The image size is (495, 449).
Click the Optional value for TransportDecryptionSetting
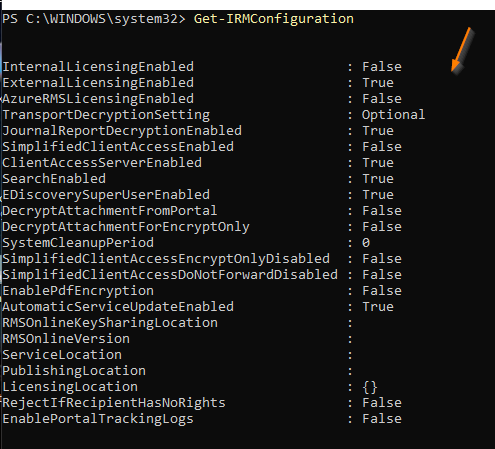click(x=394, y=115)
